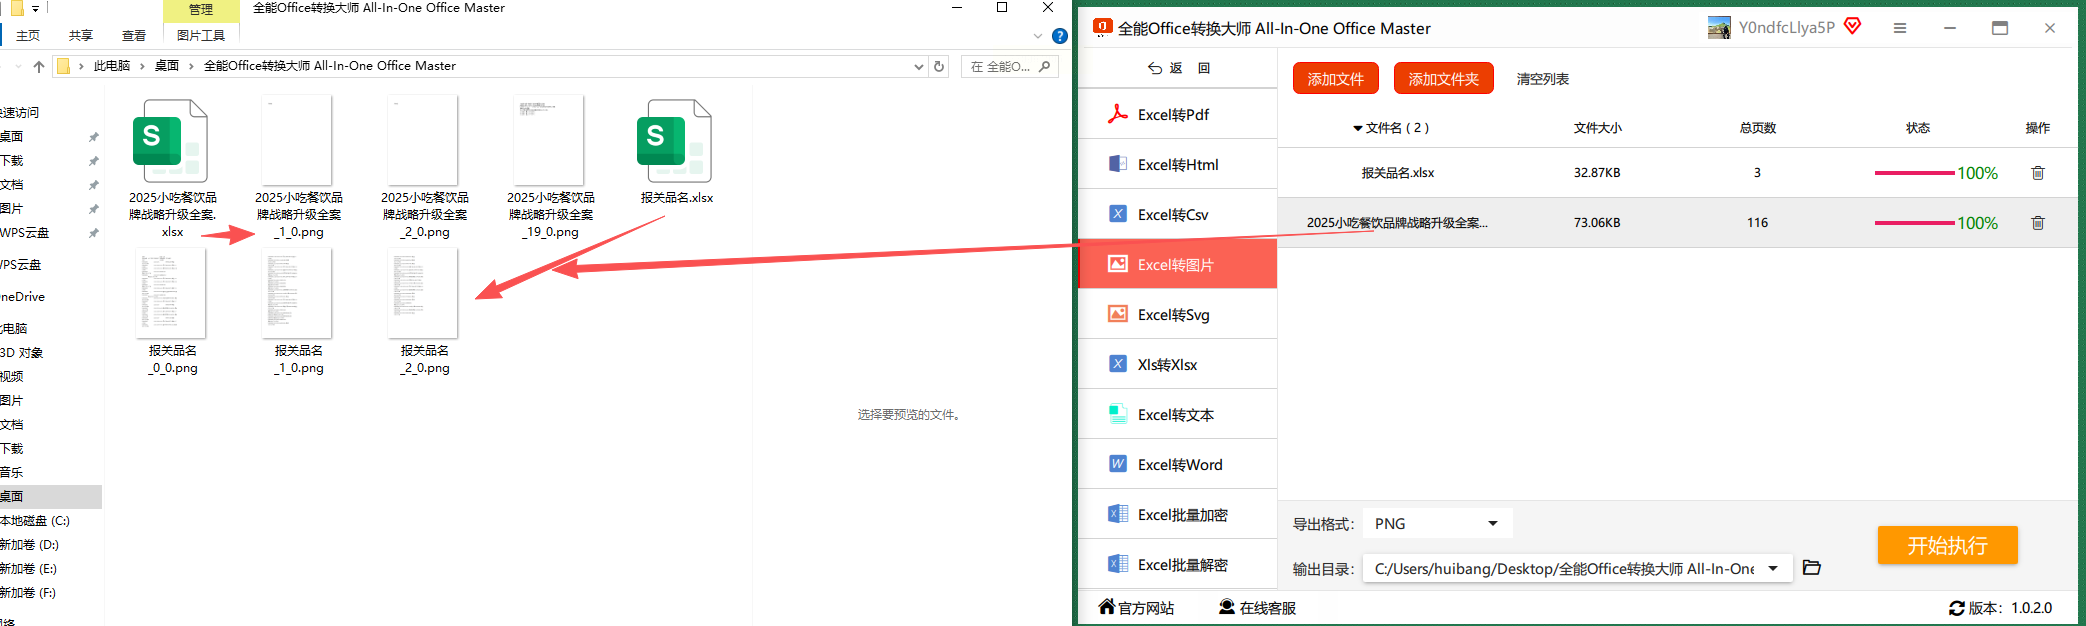Click the Explorer search box

point(1010,66)
